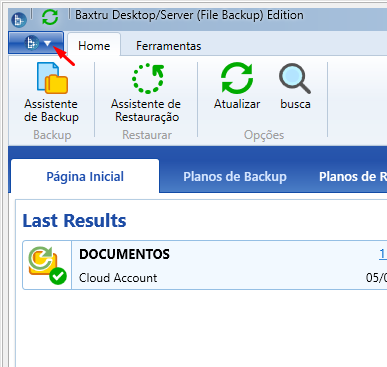Click the quick-access refresh icon in title bar
This screenshot has height=367, width=387.
point(50,17)
